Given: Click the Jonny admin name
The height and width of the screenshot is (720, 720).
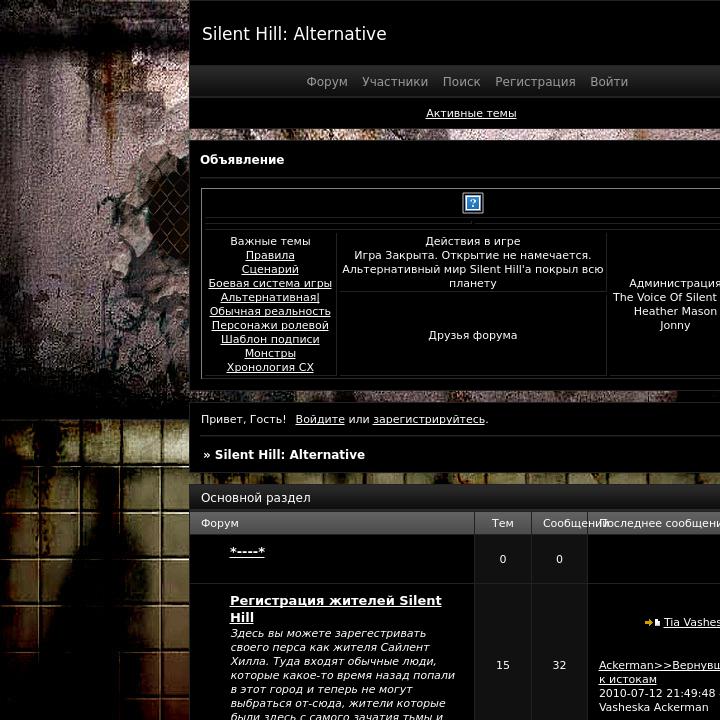Looking at the screenshot, I should 675,326.
